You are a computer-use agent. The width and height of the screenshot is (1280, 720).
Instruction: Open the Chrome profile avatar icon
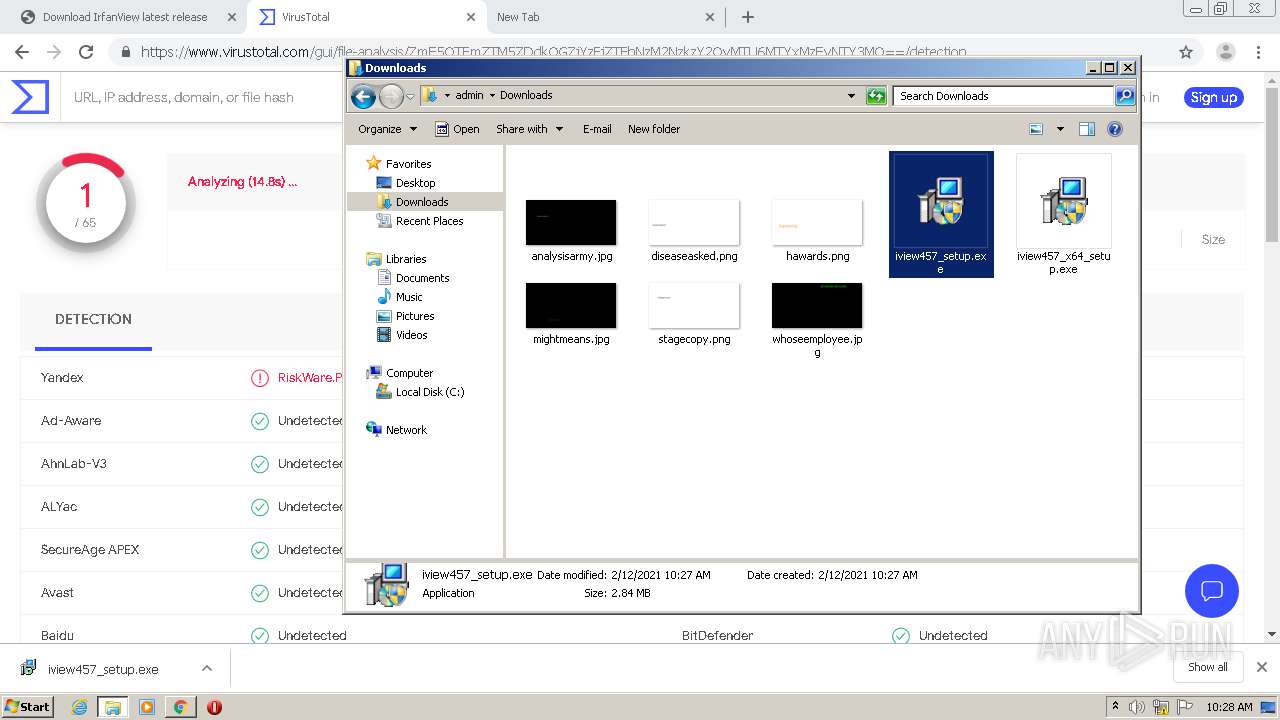pos(1225,52)
